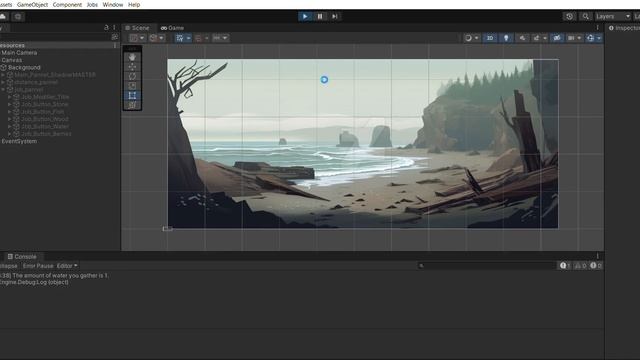The image size is (640, 360).
Task: Open the global Search magnifier icon
Action: click(x=585, y=16)
